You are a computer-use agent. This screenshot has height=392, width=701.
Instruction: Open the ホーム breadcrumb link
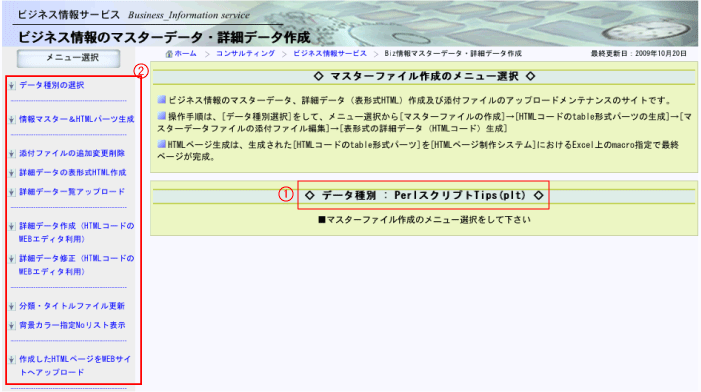click(x=186, y=54)
